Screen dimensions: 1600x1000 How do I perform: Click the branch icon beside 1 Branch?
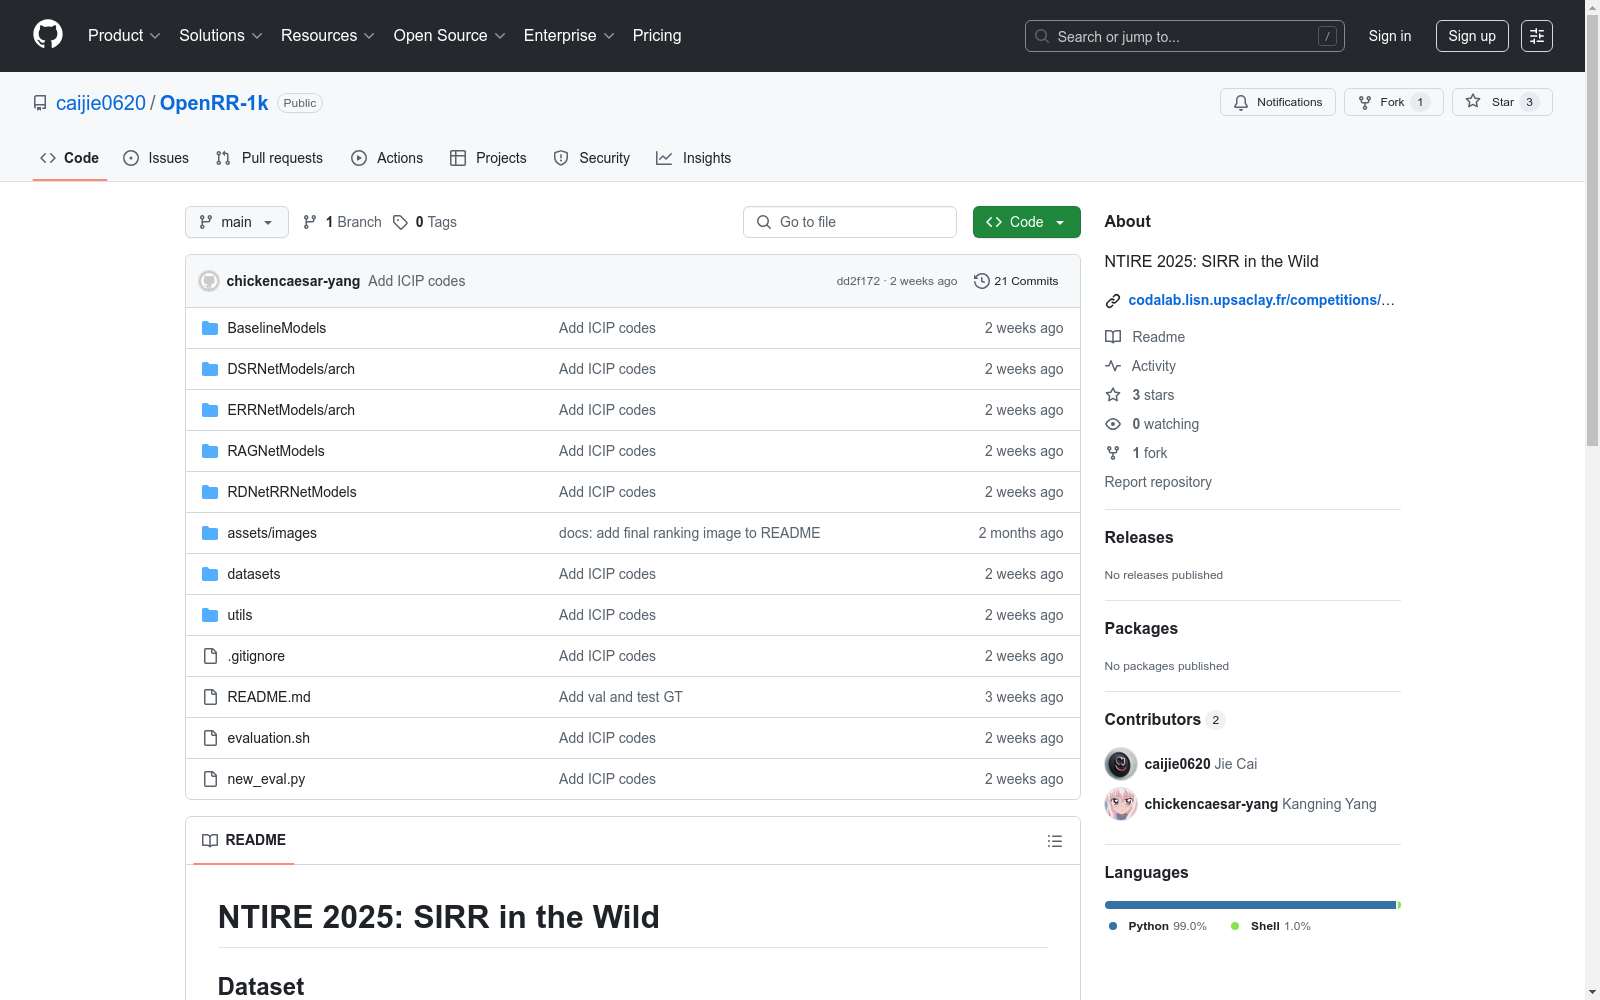(x=310, y=222)
